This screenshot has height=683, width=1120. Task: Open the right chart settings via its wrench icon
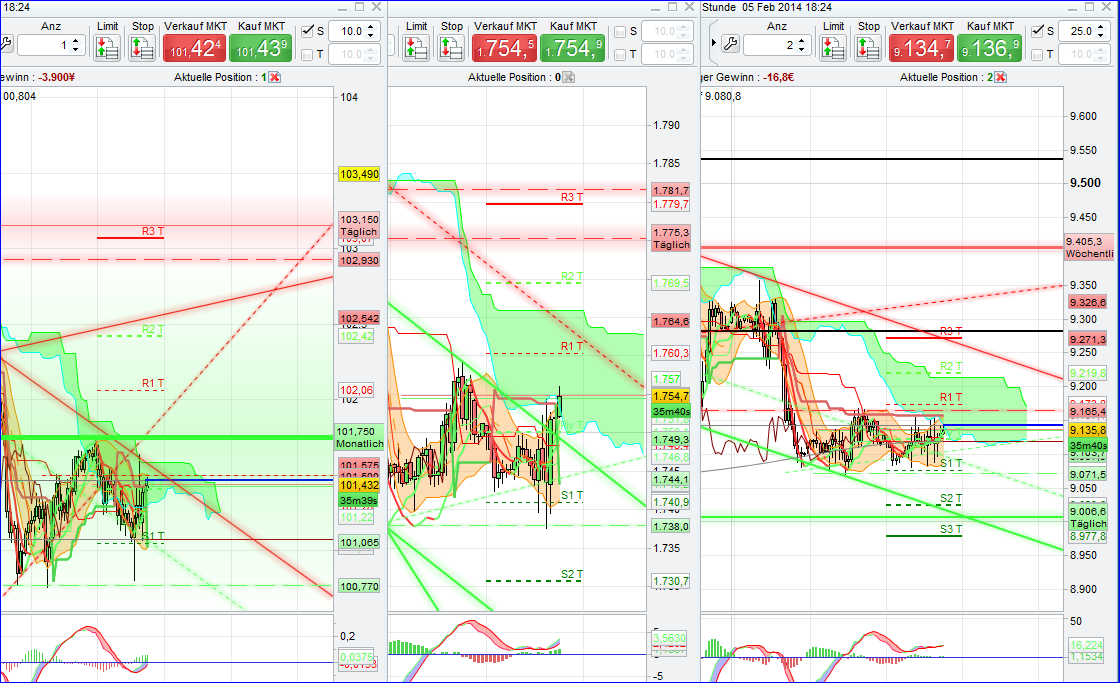(x=731, y=42)
